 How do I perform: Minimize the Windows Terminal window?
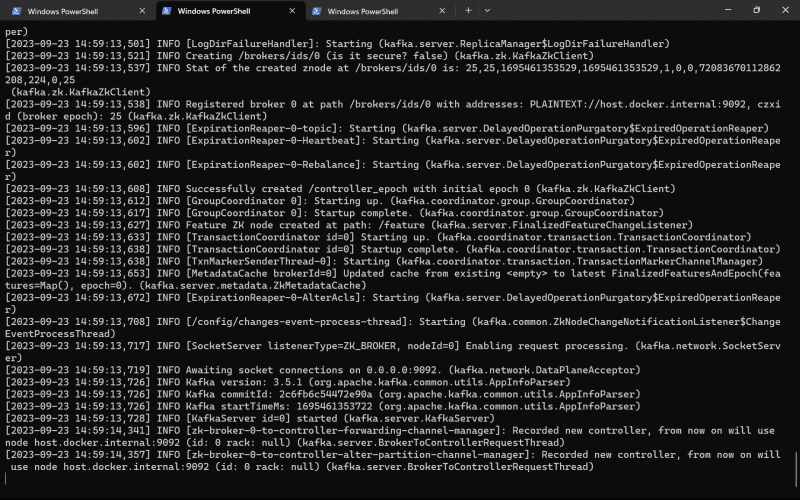[728, 10]
